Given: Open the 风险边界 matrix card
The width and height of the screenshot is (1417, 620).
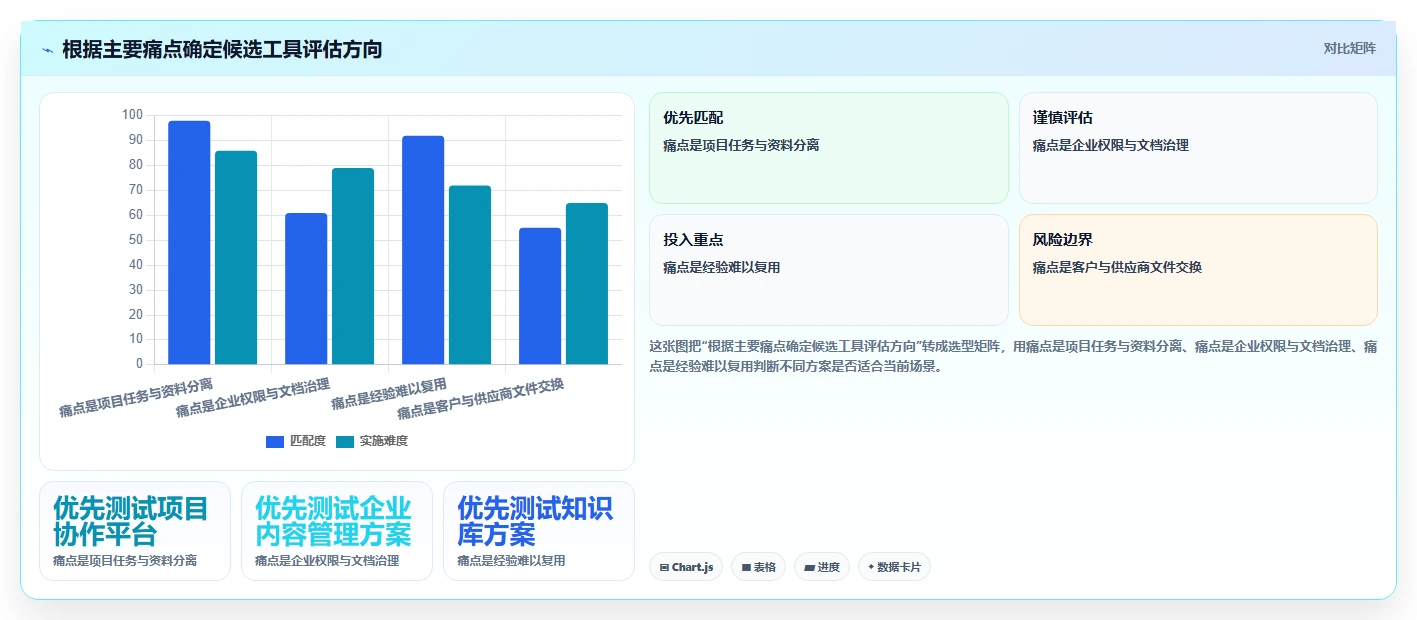Looking at the screenshot, I should [x=1198, y=270].
